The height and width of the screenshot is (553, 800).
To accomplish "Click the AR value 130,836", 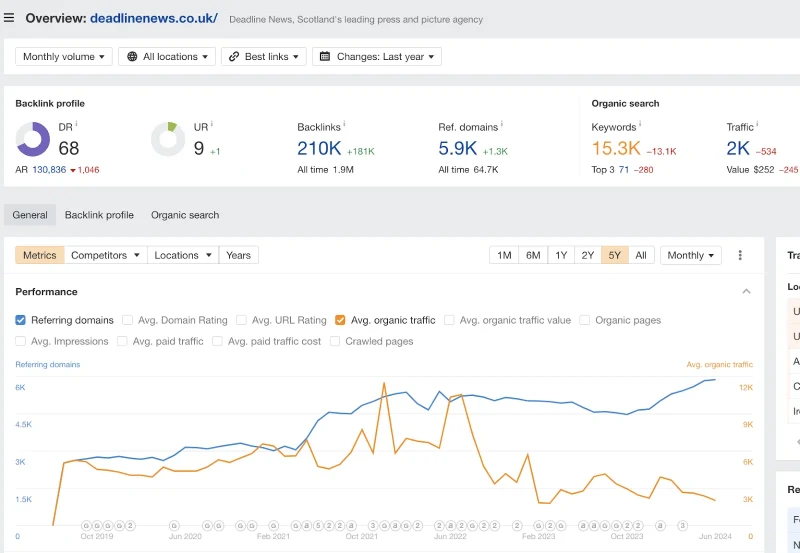I will point(49,170).
